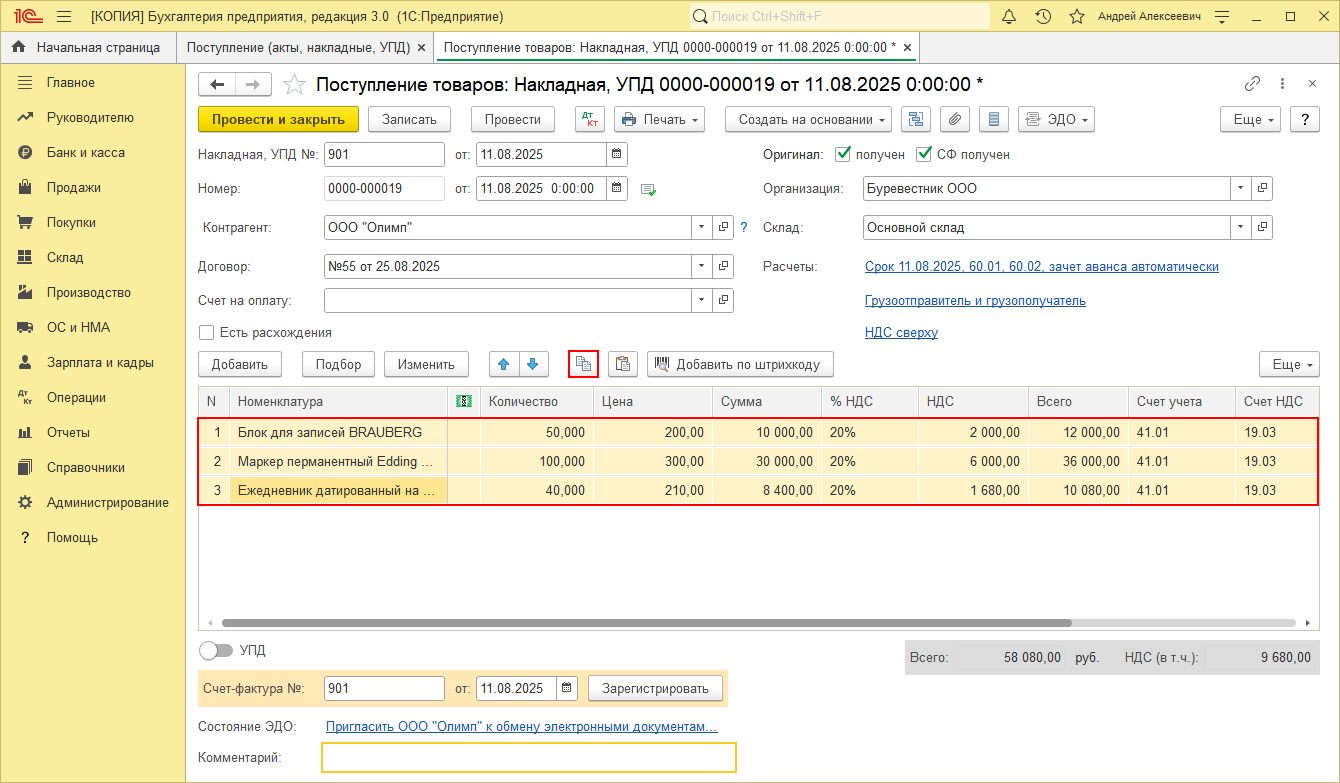The image size is (1340, 783).
Task: Uncheck the Оригинал получен checkbox
Action: tap(843, 155)
